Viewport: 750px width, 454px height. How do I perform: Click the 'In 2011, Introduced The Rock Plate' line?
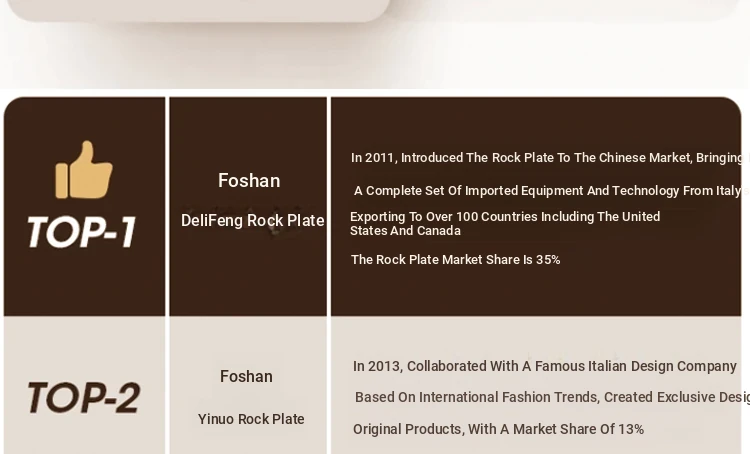tap(550, 158)
